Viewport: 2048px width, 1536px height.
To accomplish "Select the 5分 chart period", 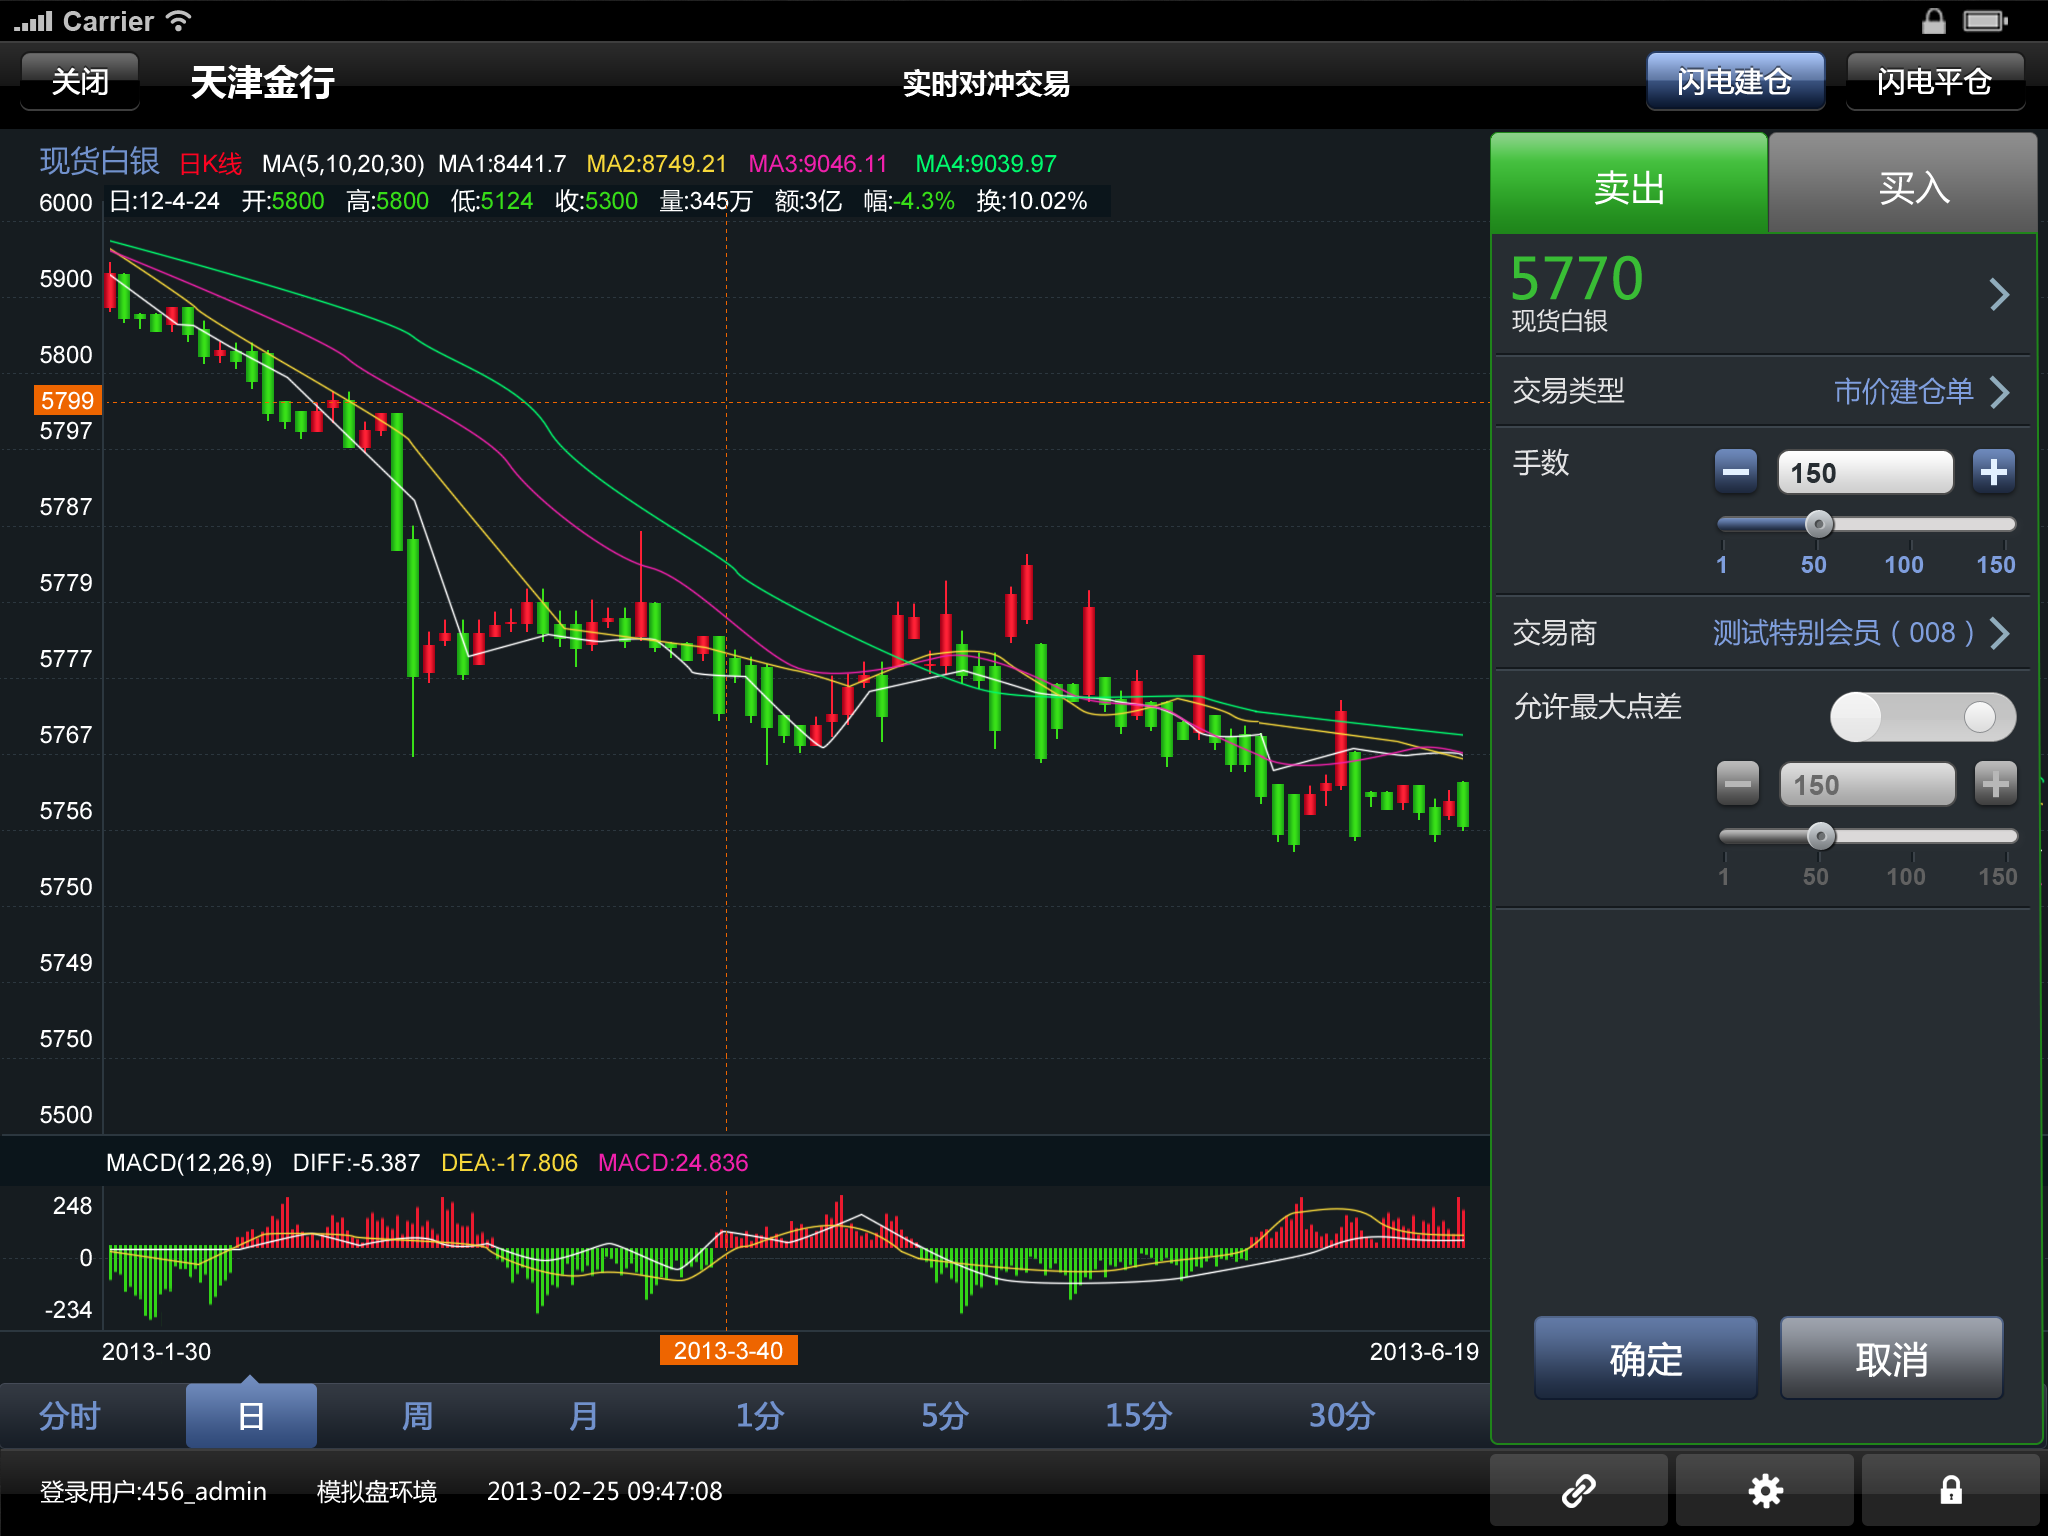I will pos(945,1416).
